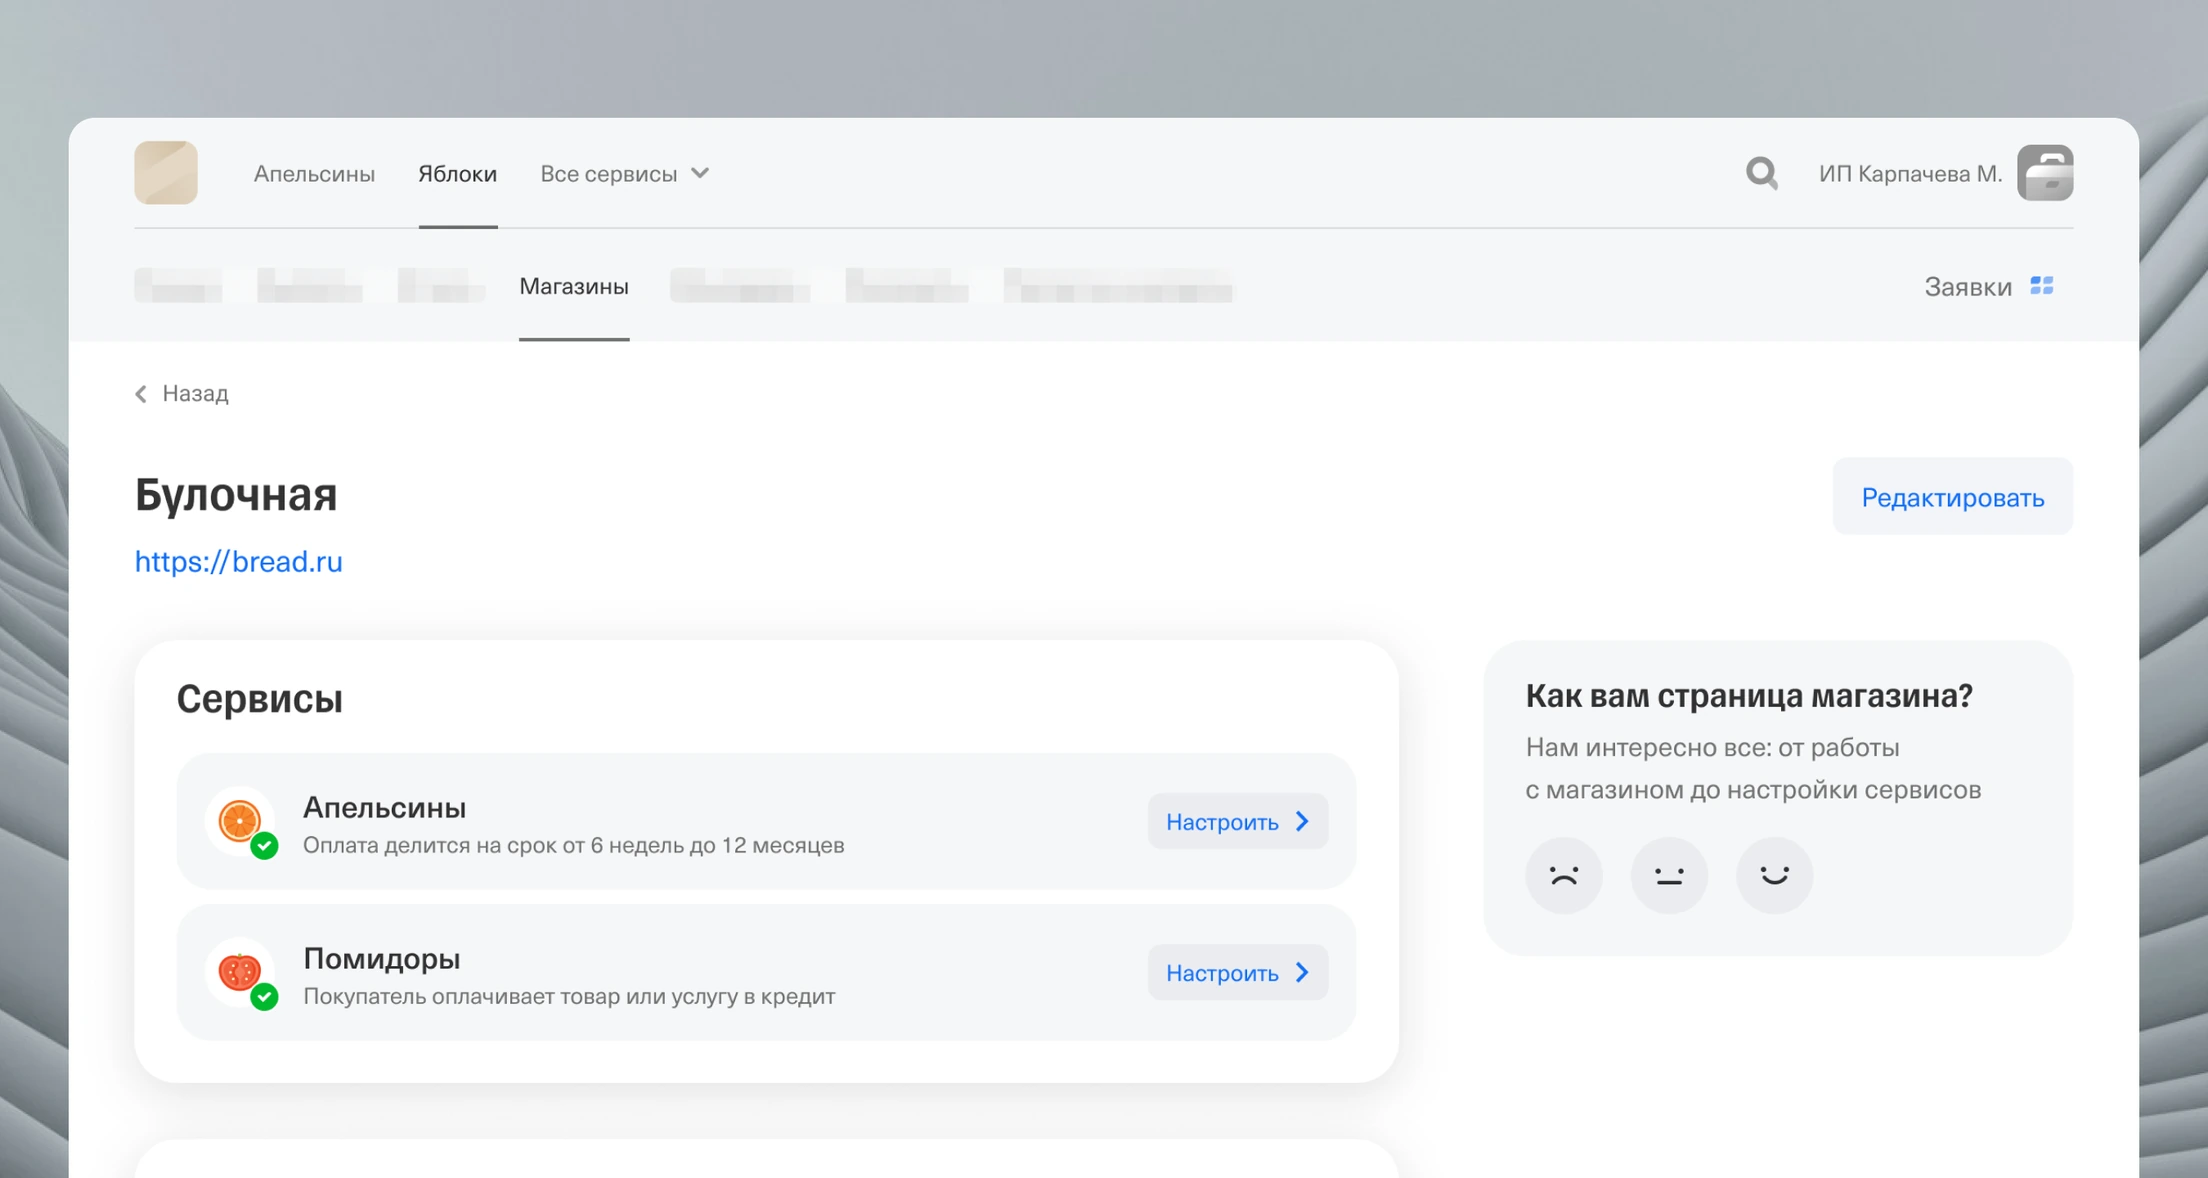The height and width of the screenshot is (1178, 2208).
Task: Select the sad face feedback rating
Action: 1564,875
